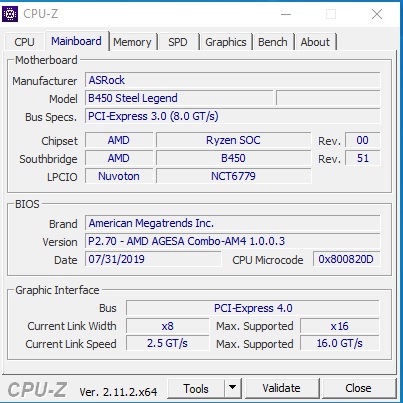This screenshot has width=403, height=403.
Task: Open the Memory tab
Action: 132,42
